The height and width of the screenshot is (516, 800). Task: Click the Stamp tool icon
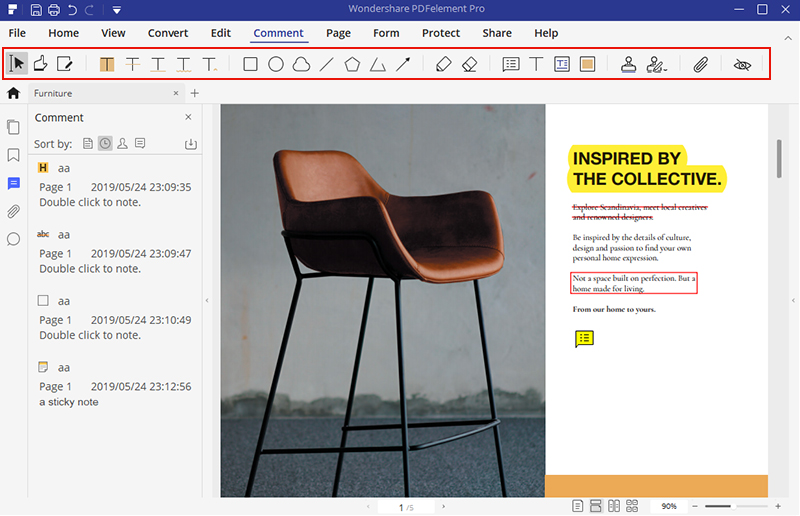pyautogui.click(x=628, y=64)
